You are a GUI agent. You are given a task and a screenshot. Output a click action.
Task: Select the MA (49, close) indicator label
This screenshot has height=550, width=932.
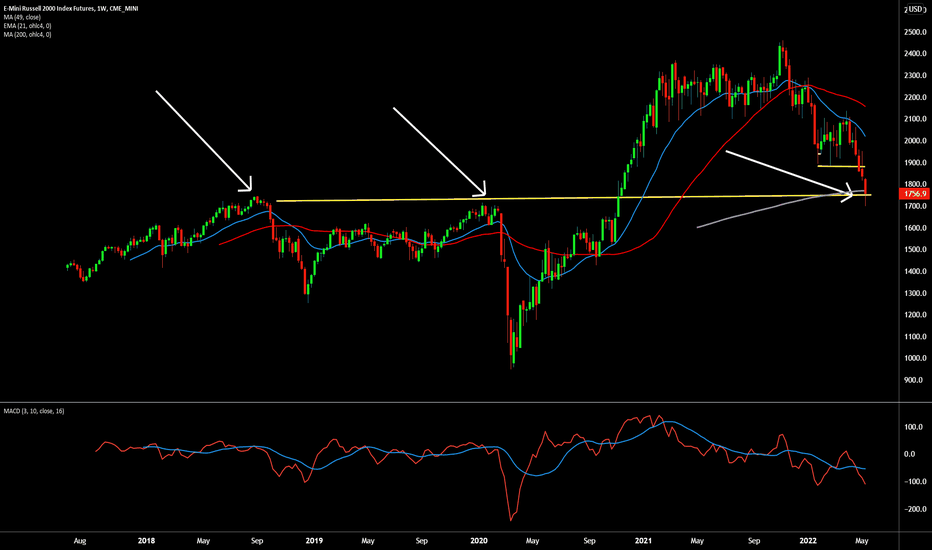point(22,17)
